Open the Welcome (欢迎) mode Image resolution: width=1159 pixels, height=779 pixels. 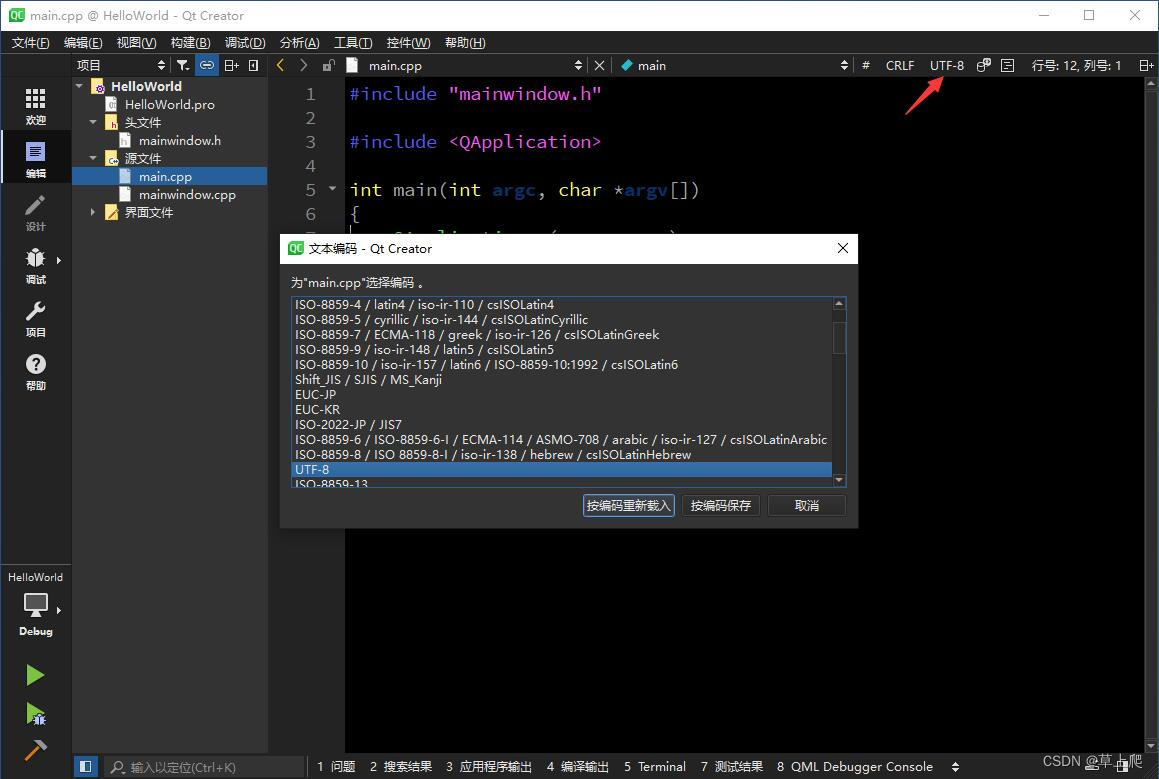coord(35,106)
